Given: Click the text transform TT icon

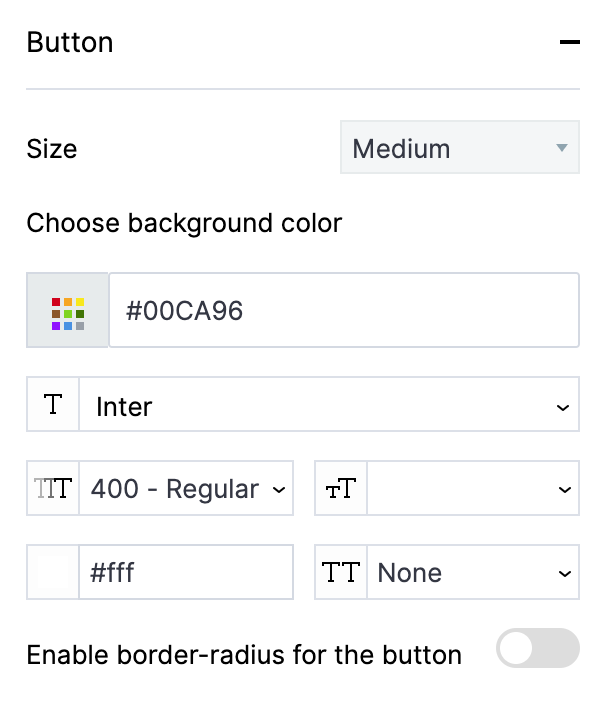Looking at the screenshot, I should coord(341,572).
